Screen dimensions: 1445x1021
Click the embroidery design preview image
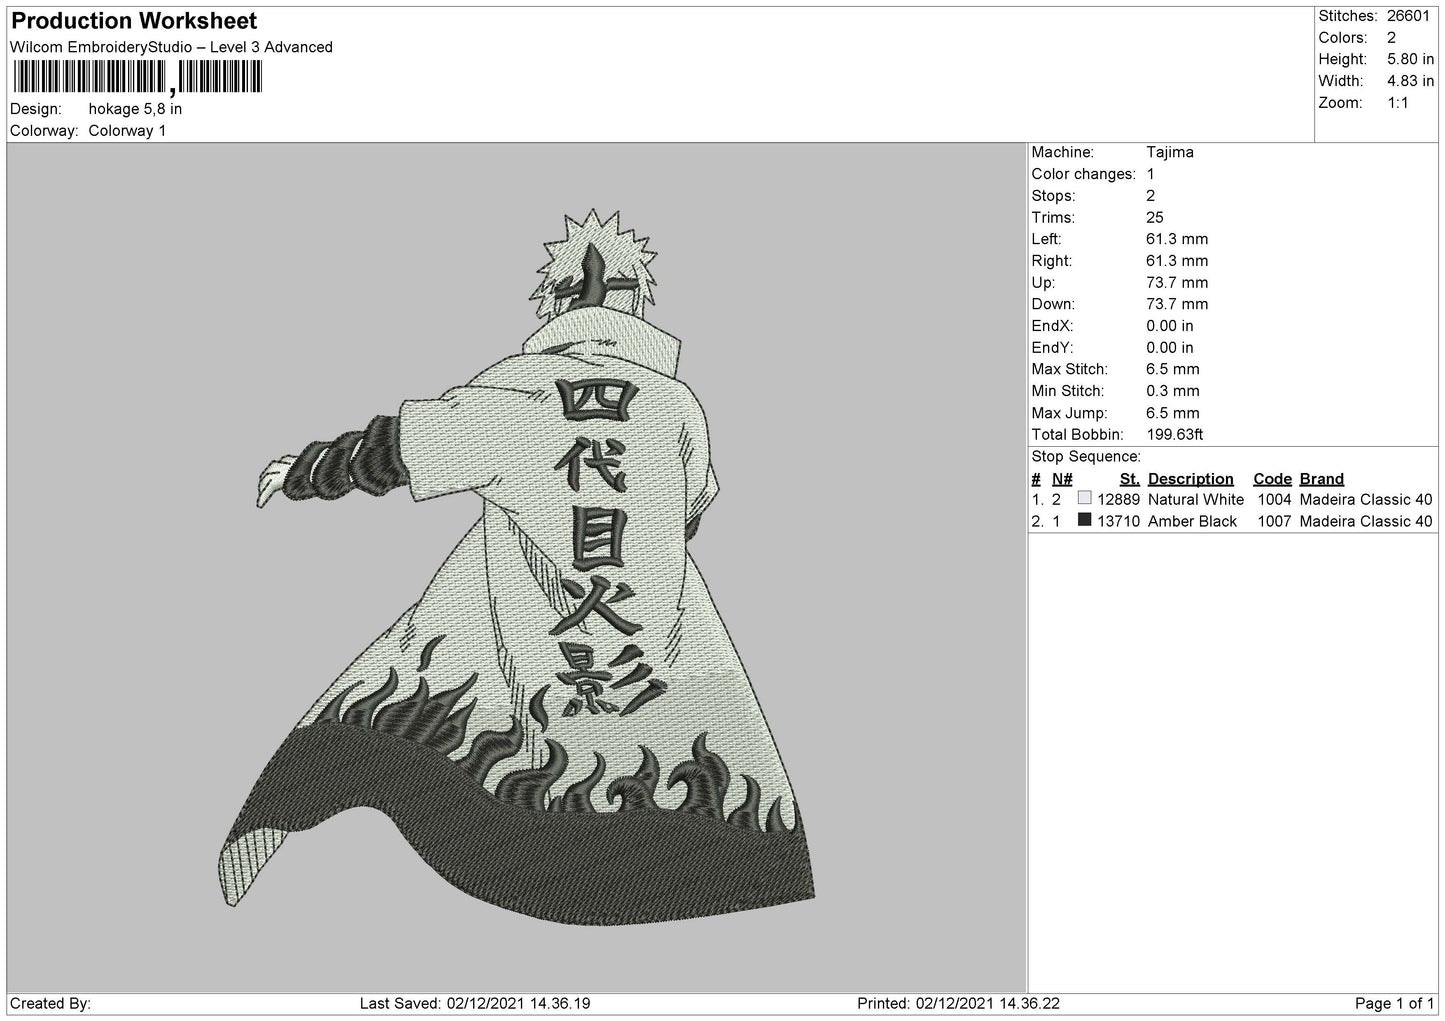point(517,566)
